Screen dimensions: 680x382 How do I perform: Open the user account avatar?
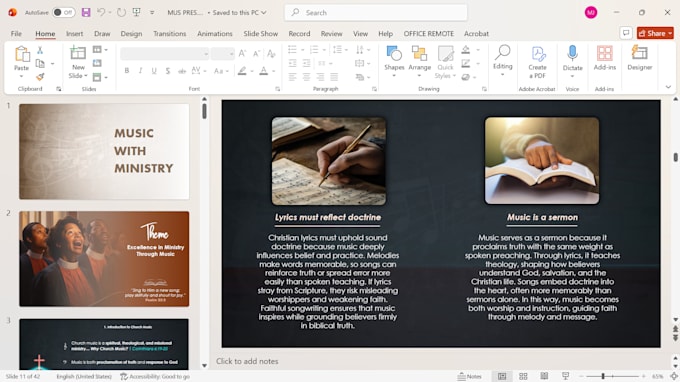(x=591, y=13)
